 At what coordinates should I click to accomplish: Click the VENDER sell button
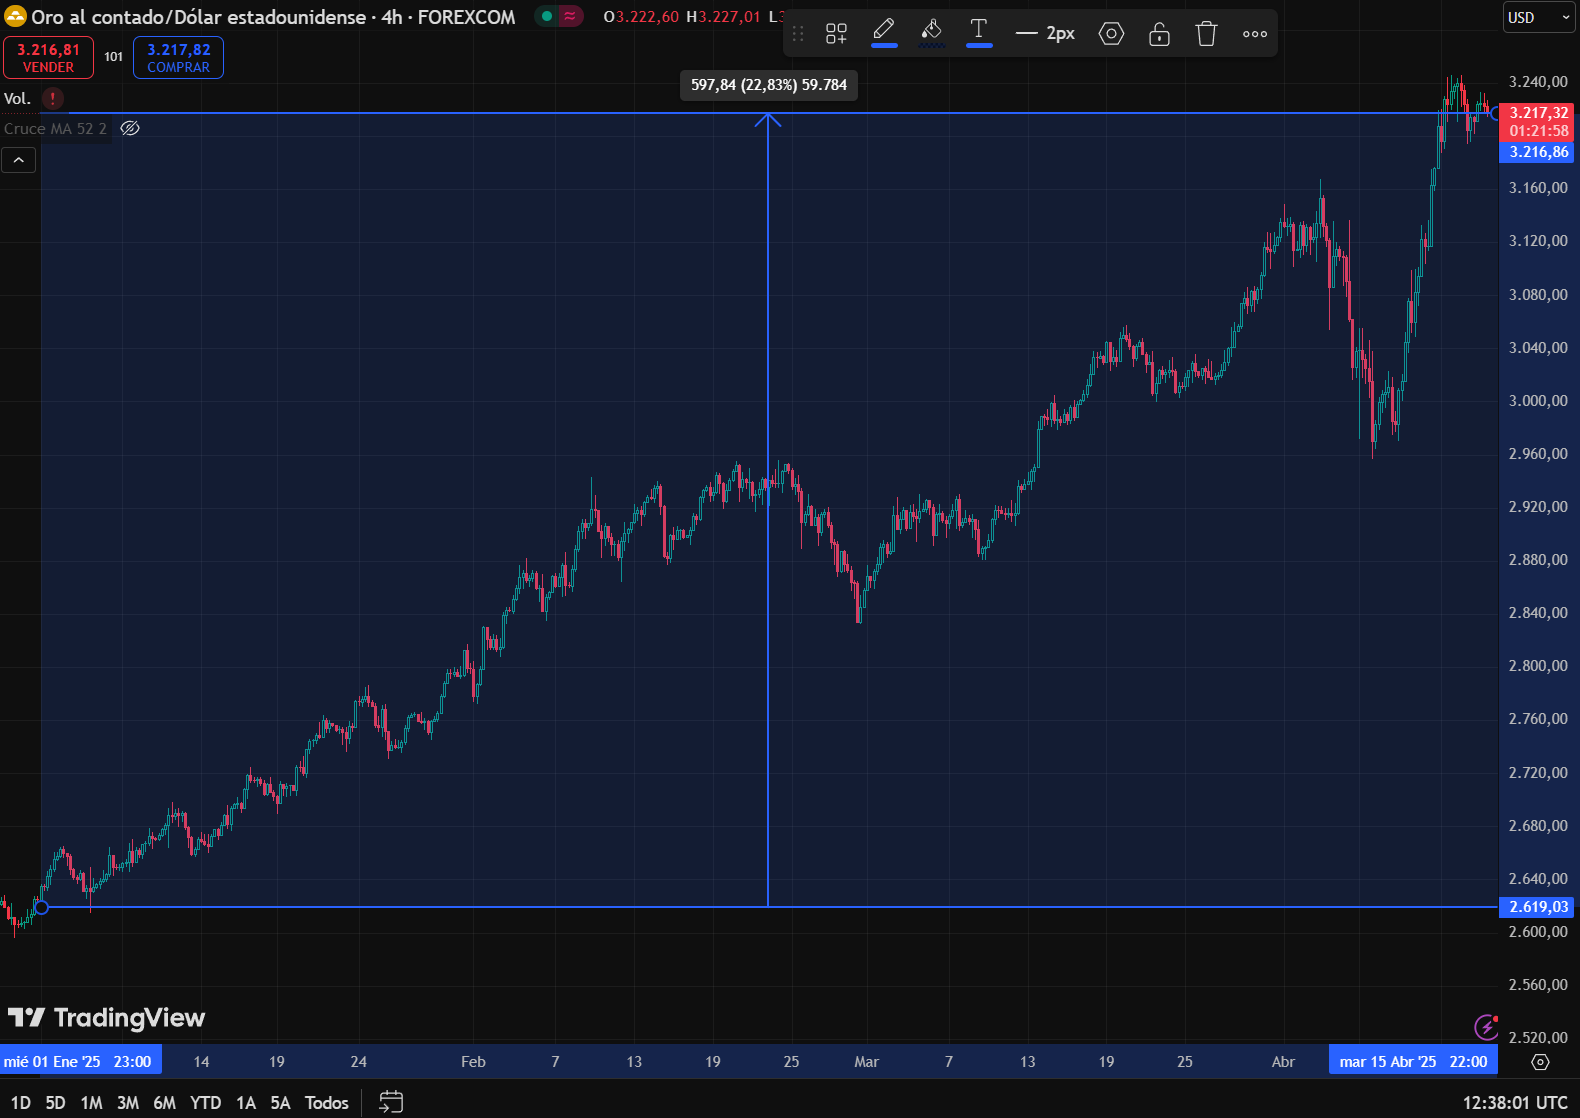pos(48,58)
